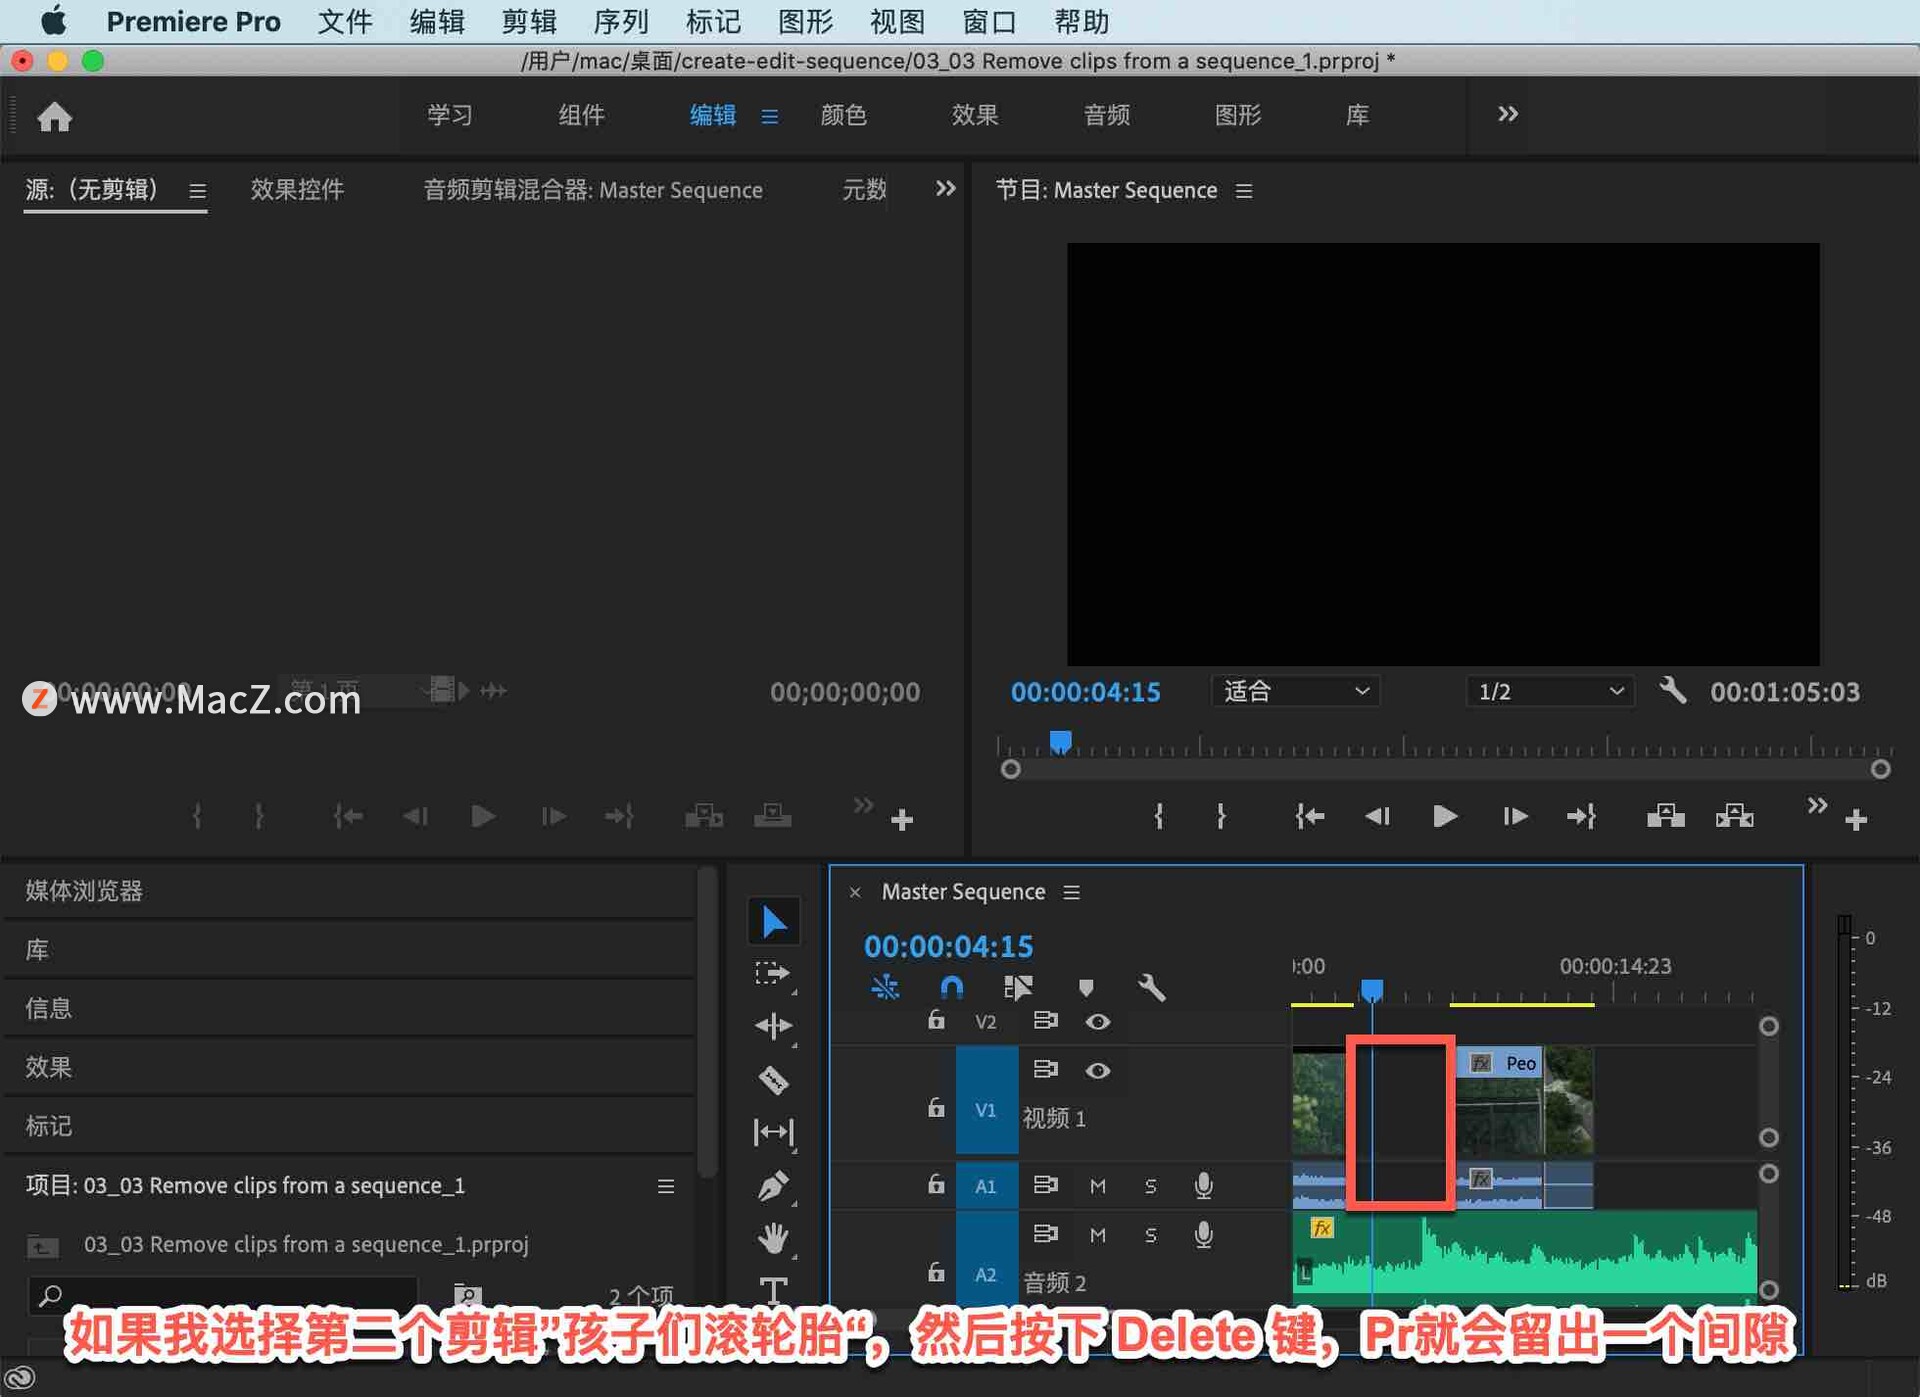1920x1397 pixels.
Task: Open the 序列 menu
Action: [x=620, y=21]
